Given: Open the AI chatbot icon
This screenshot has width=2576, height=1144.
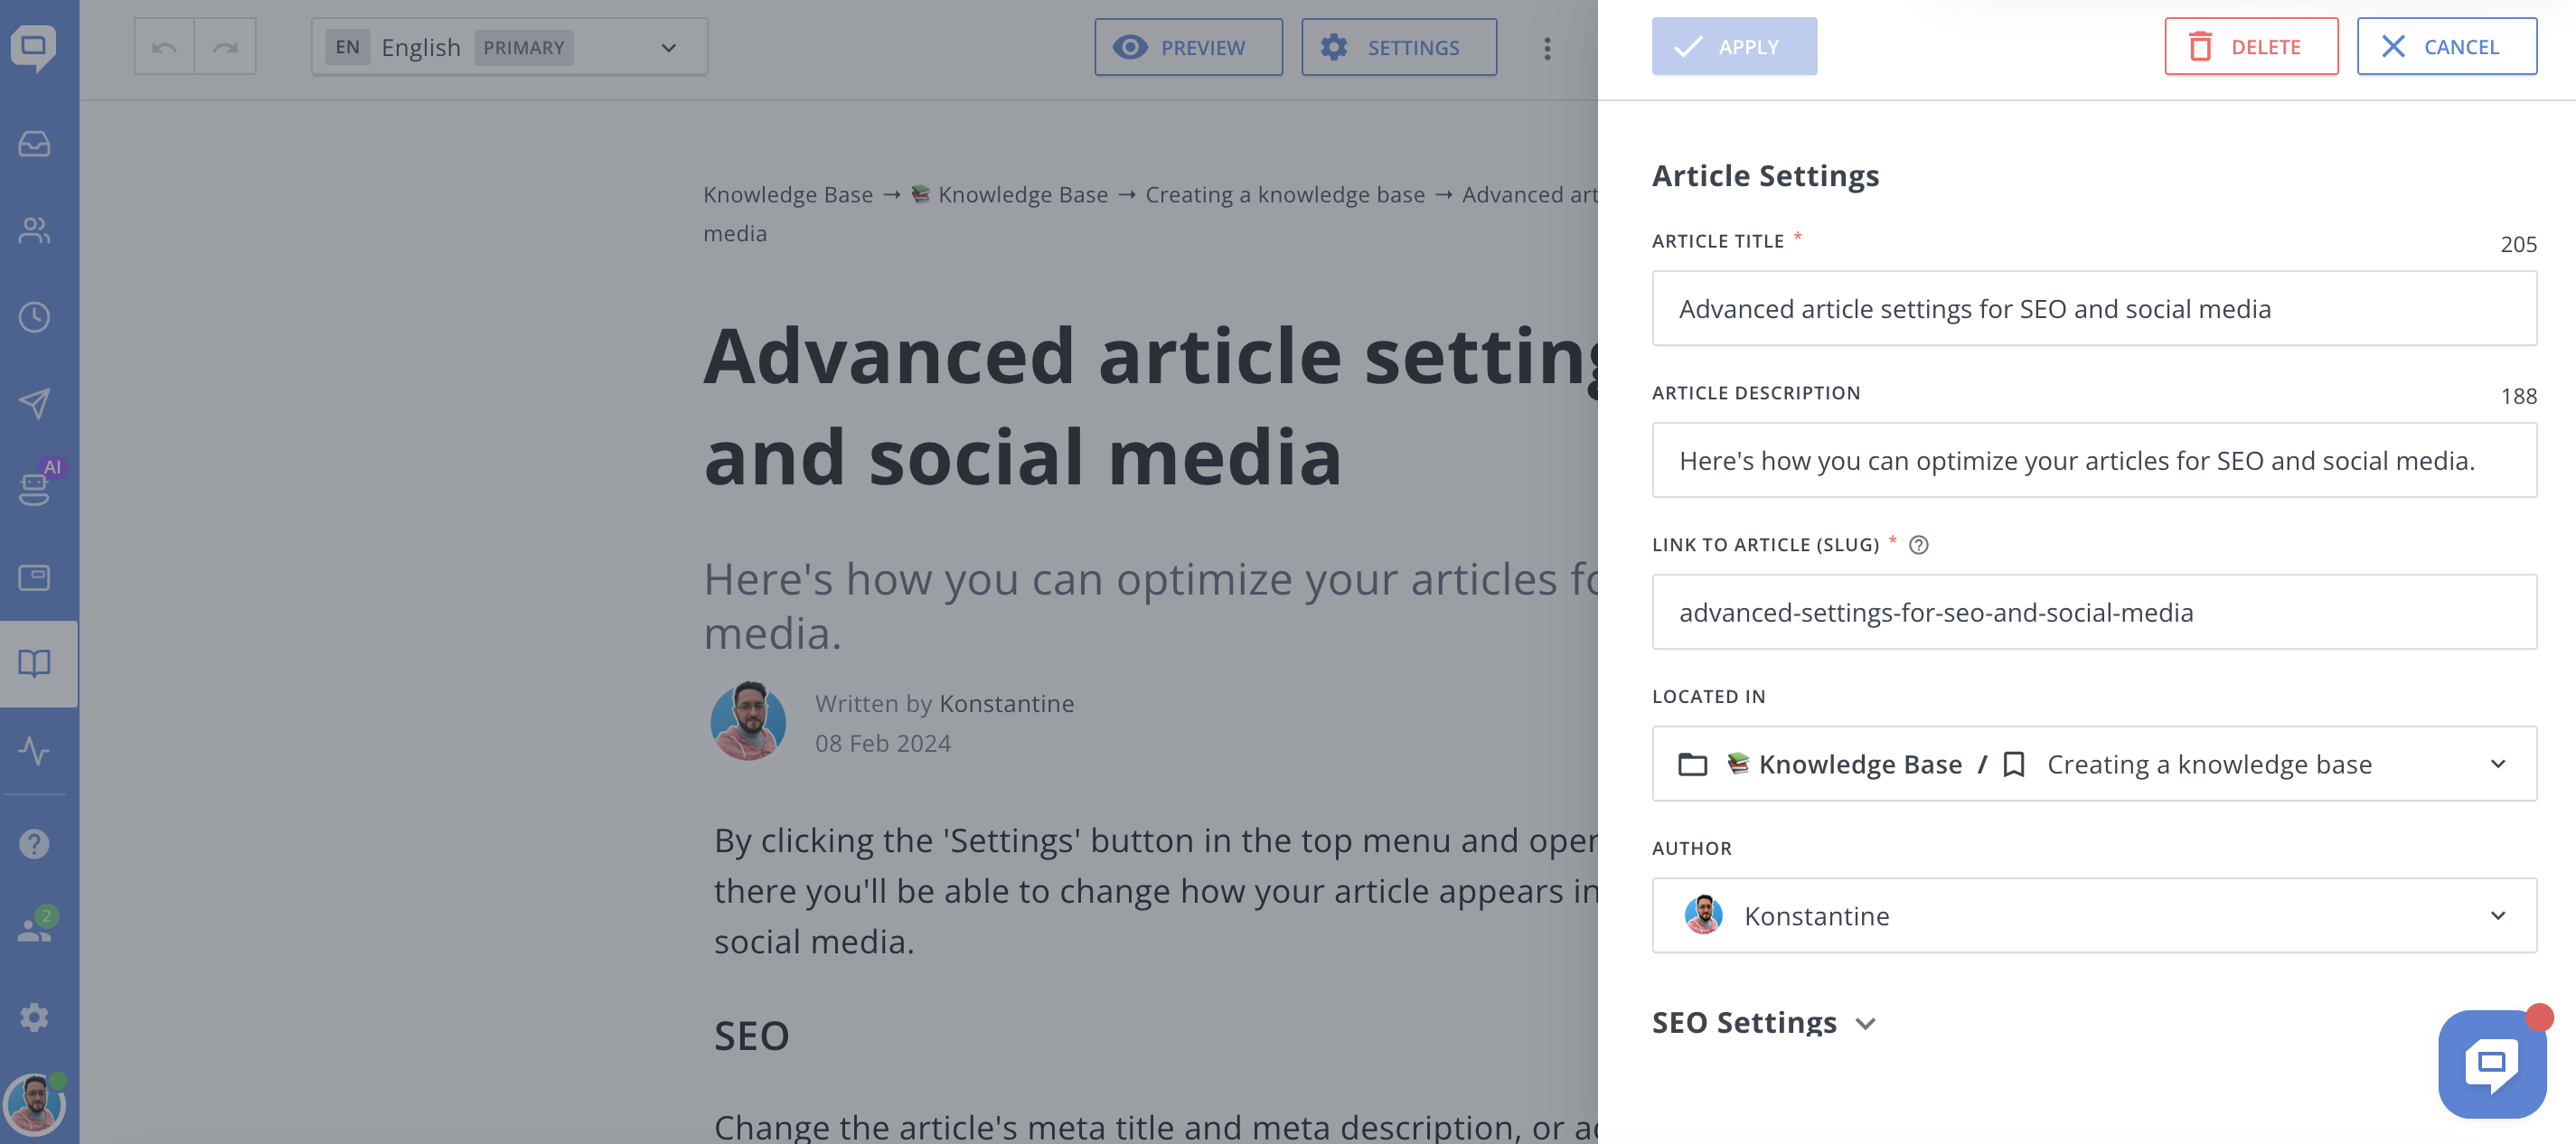Looking at the screenshot, I should [35, 489].
